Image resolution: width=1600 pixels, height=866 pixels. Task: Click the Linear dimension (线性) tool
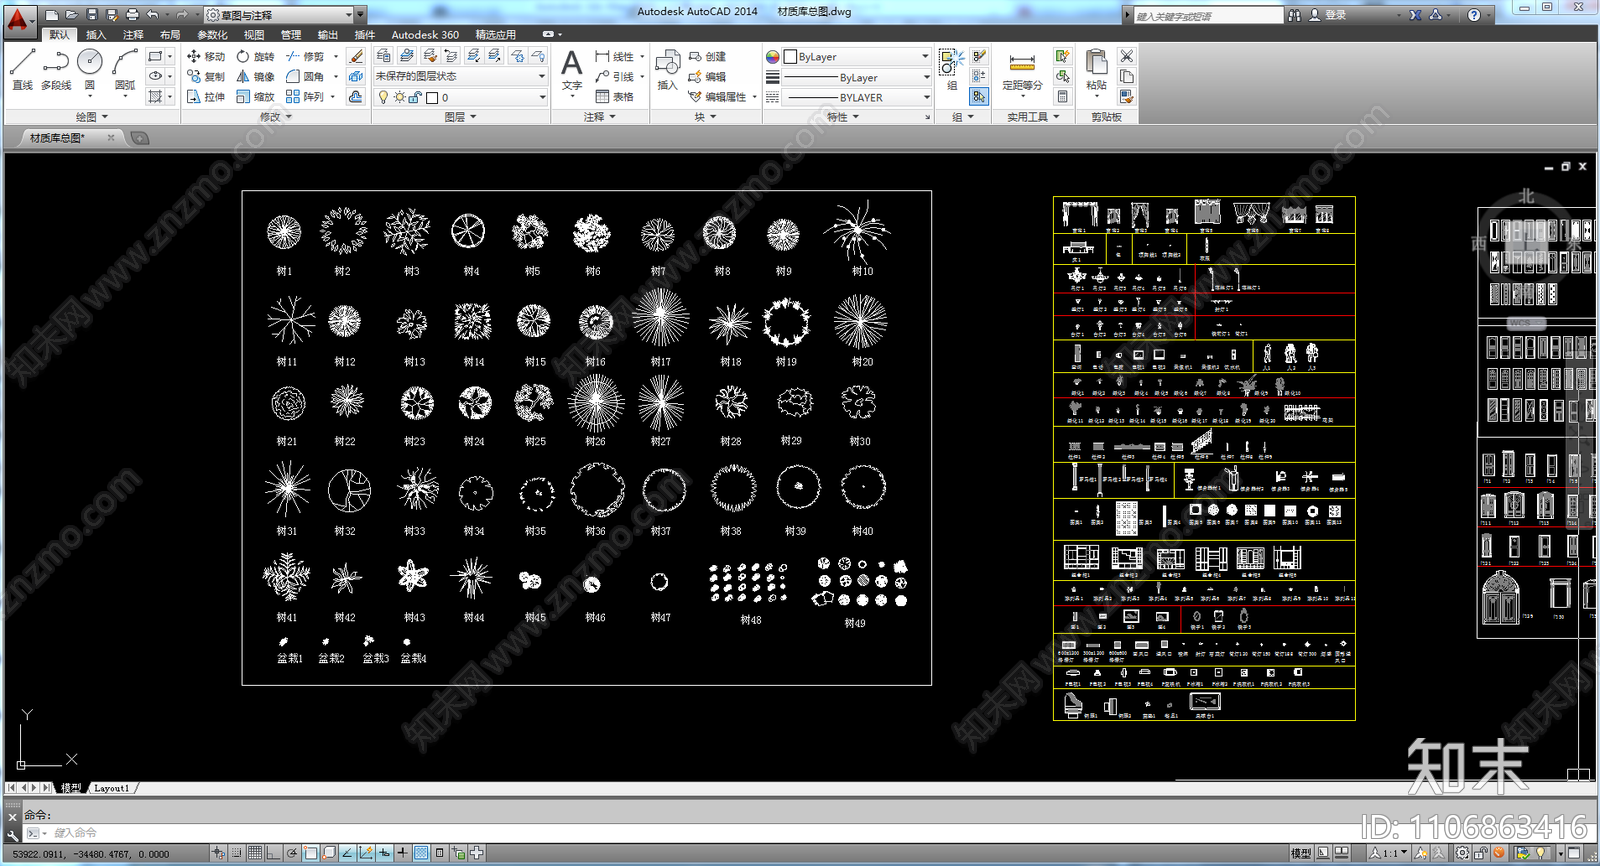click(x=614, y=57)
